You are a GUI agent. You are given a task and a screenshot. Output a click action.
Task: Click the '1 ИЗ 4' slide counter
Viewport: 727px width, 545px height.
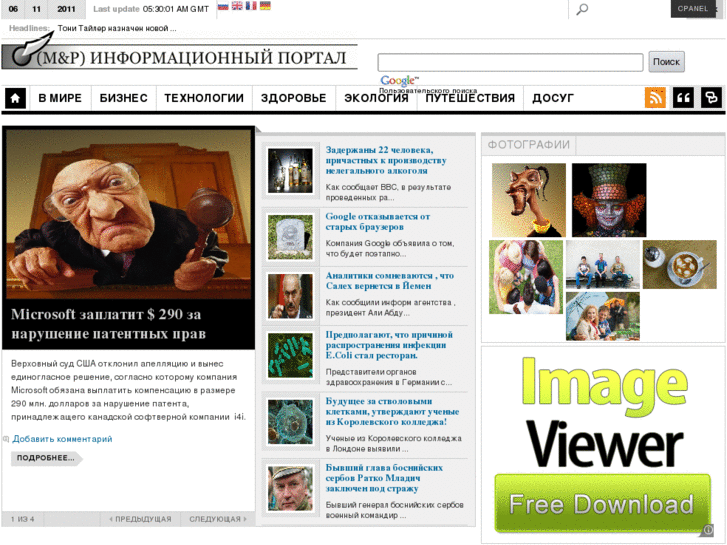23,519
